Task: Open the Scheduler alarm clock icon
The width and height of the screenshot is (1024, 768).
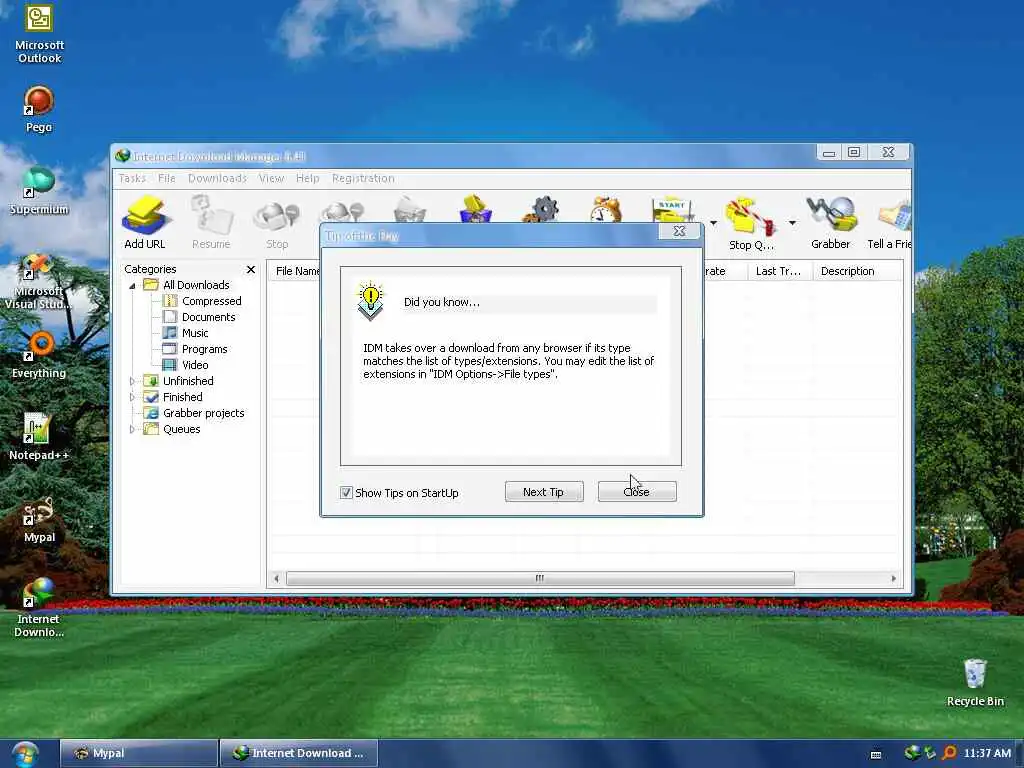Action: pos(606,210)
